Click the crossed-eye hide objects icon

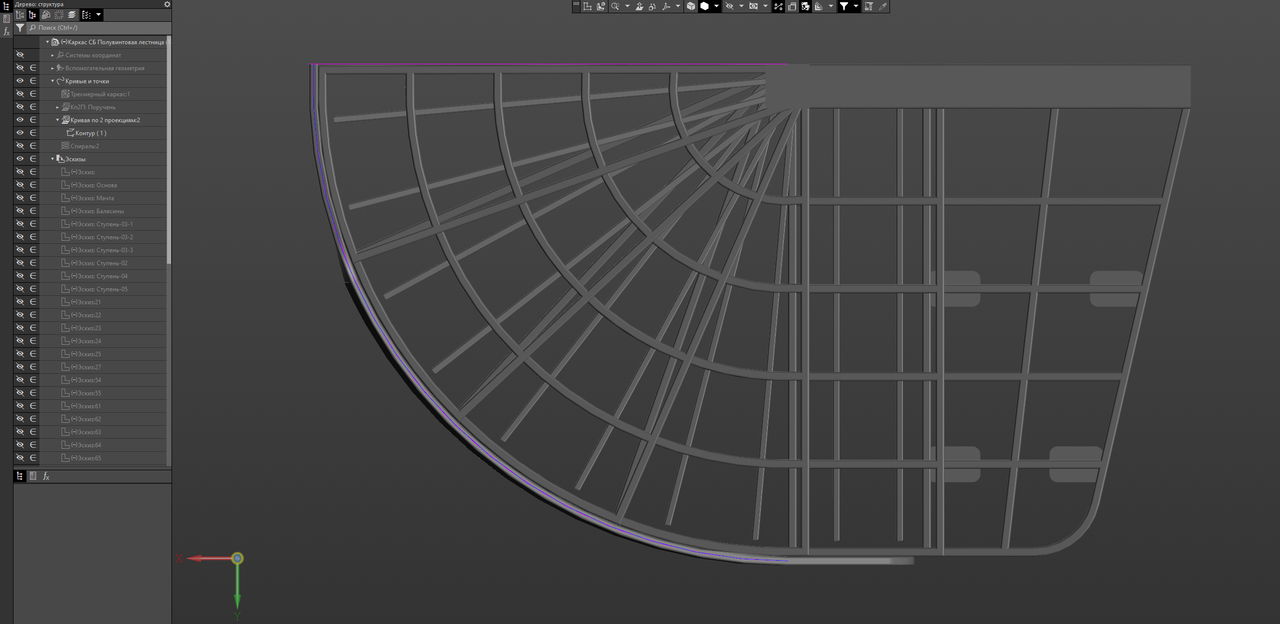pyautogui.click(x=729, y=6)
